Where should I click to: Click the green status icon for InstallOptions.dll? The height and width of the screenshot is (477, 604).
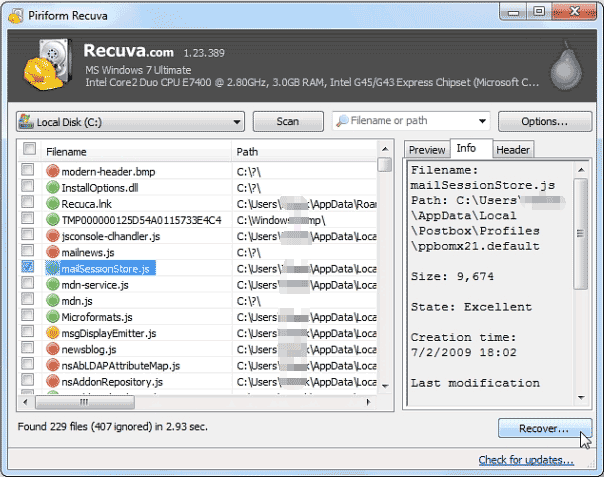coord(52,187)
